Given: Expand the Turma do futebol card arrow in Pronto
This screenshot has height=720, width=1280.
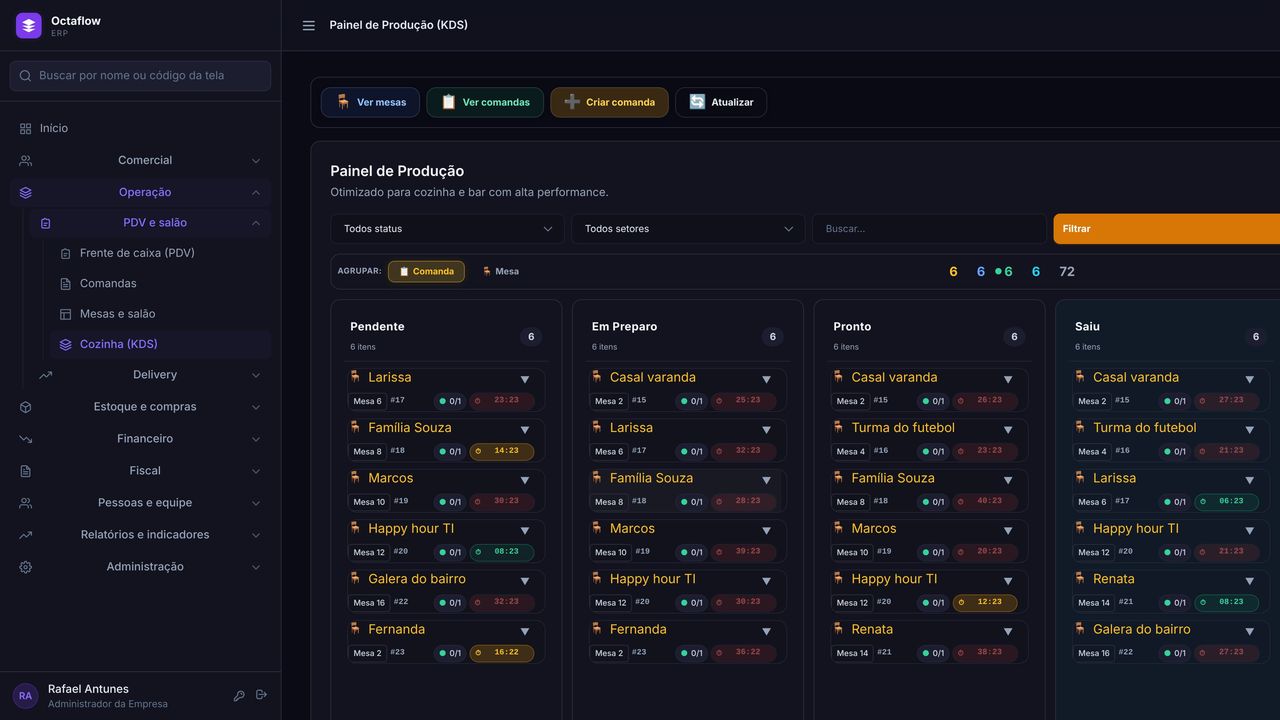Looking at the screenshot, I should 1008,430.
